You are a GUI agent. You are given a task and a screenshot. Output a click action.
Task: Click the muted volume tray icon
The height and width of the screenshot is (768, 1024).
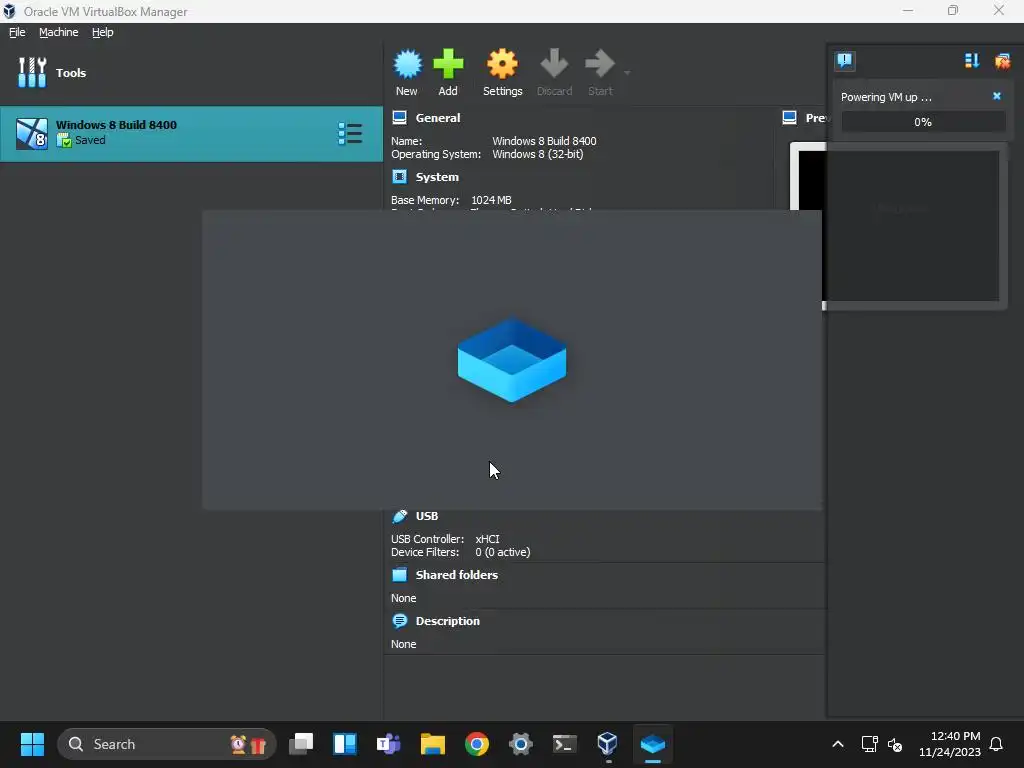tap(895, 744)
